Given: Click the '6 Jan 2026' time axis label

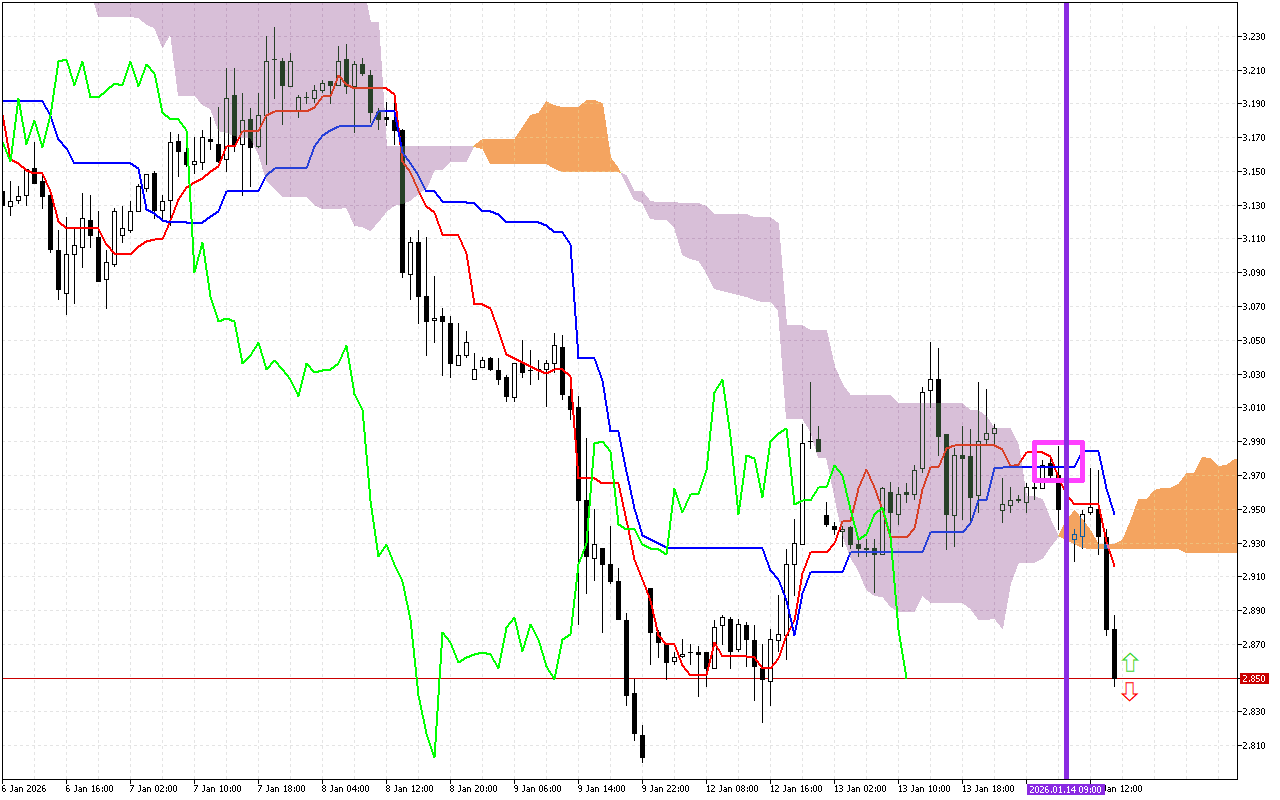Looking at the screenshot, I should click(24, 789).
